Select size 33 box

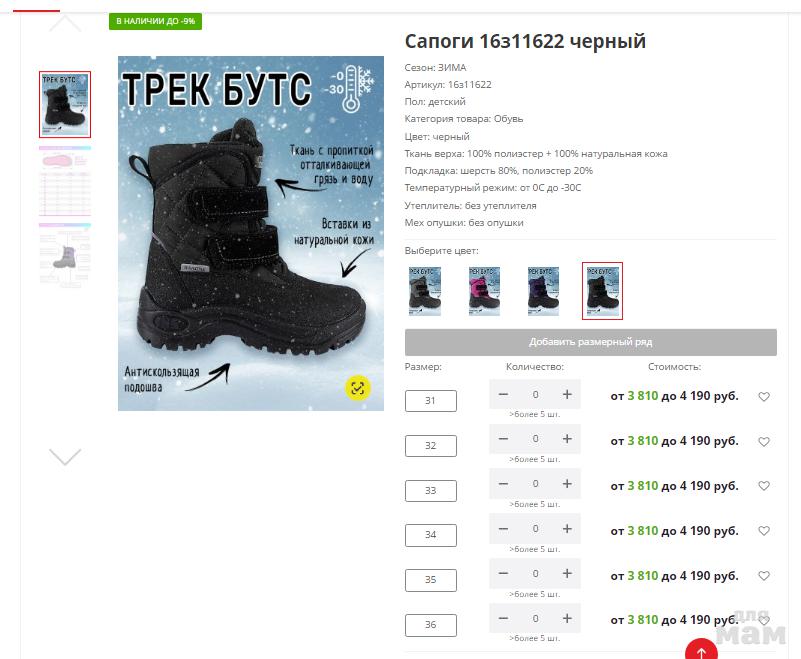pyautogui.click(x=431, y=490)
